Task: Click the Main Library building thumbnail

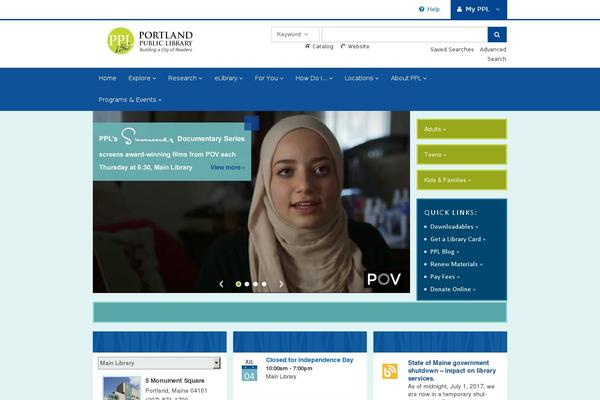Action: coord(122,388)
